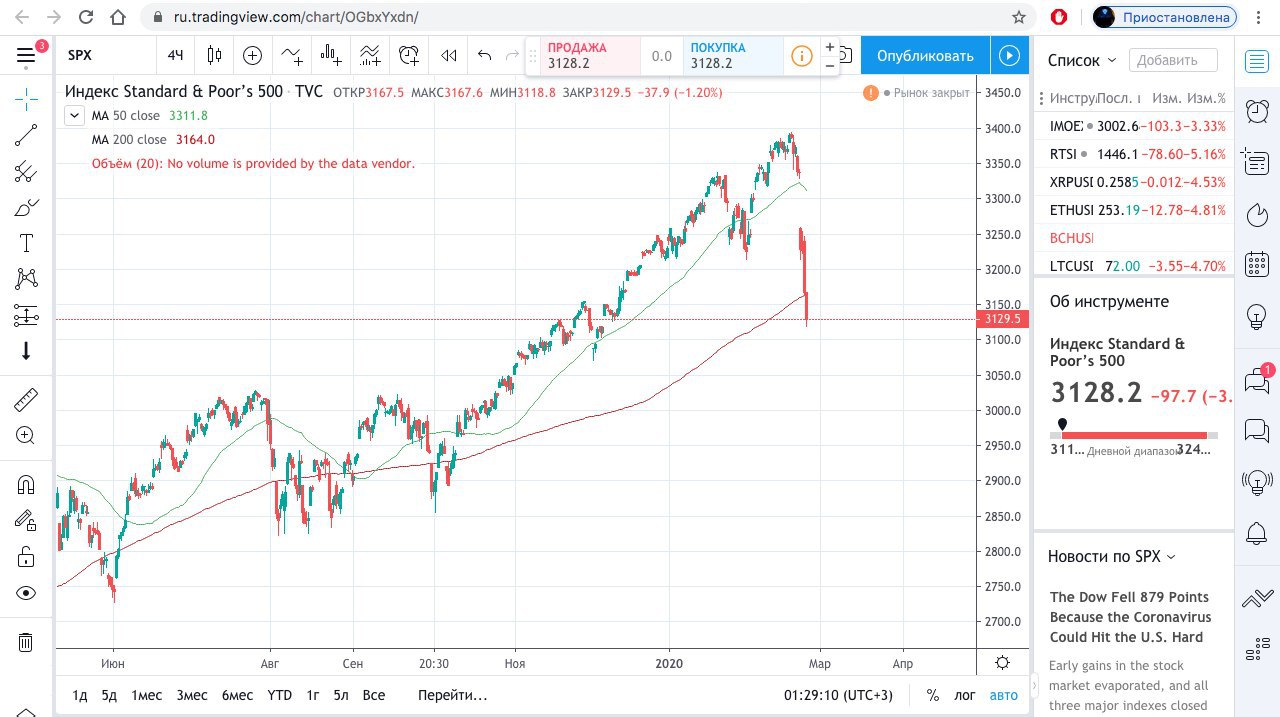This screenshot has width=1280, height=717.
Task: Open the 4Ч timeframe dropdown
Action: (176, 56)
